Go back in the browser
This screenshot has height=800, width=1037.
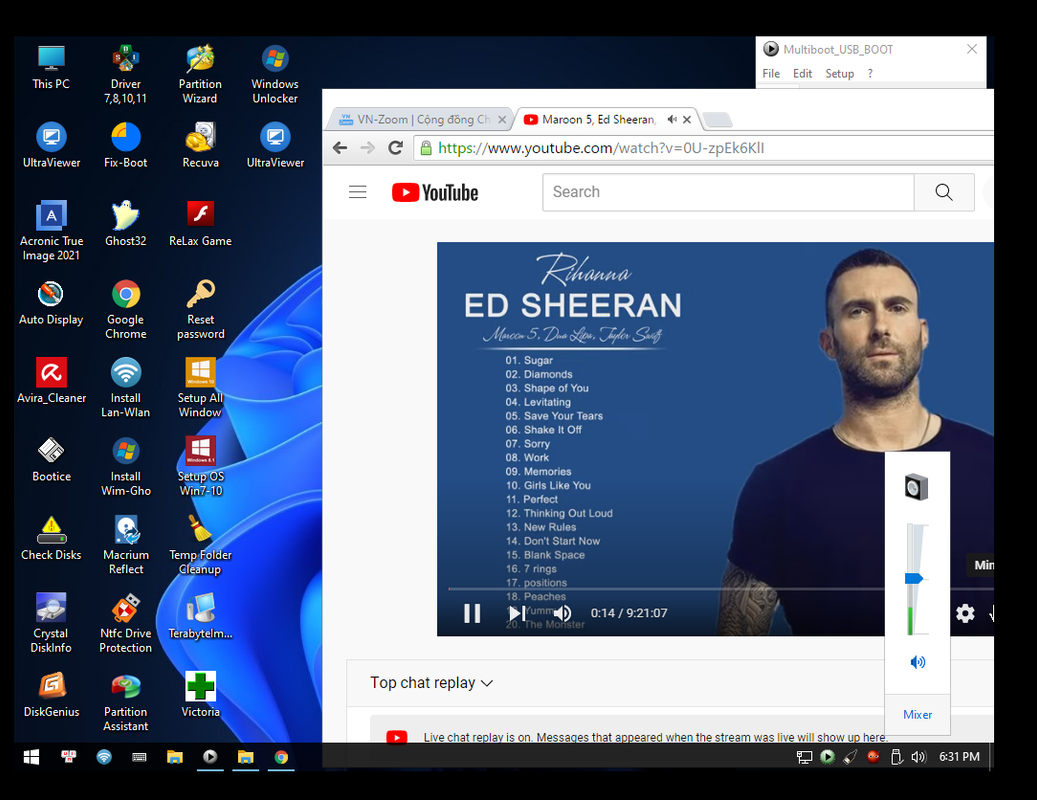340,147
